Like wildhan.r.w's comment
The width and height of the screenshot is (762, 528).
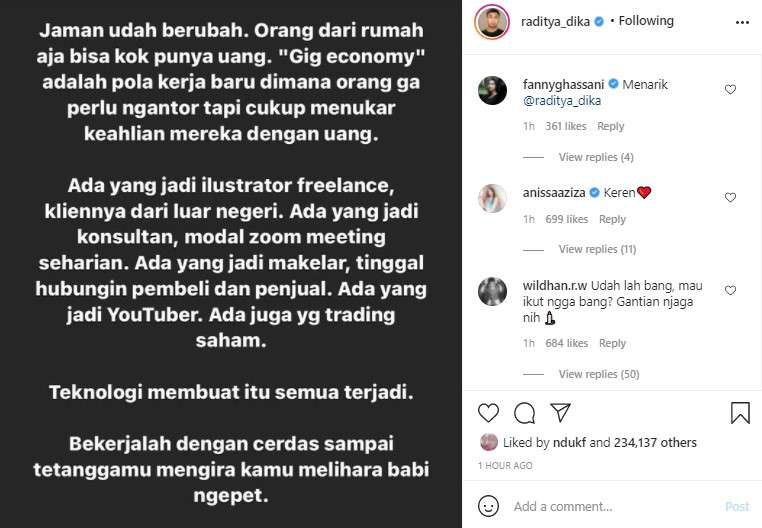(730, 290)
